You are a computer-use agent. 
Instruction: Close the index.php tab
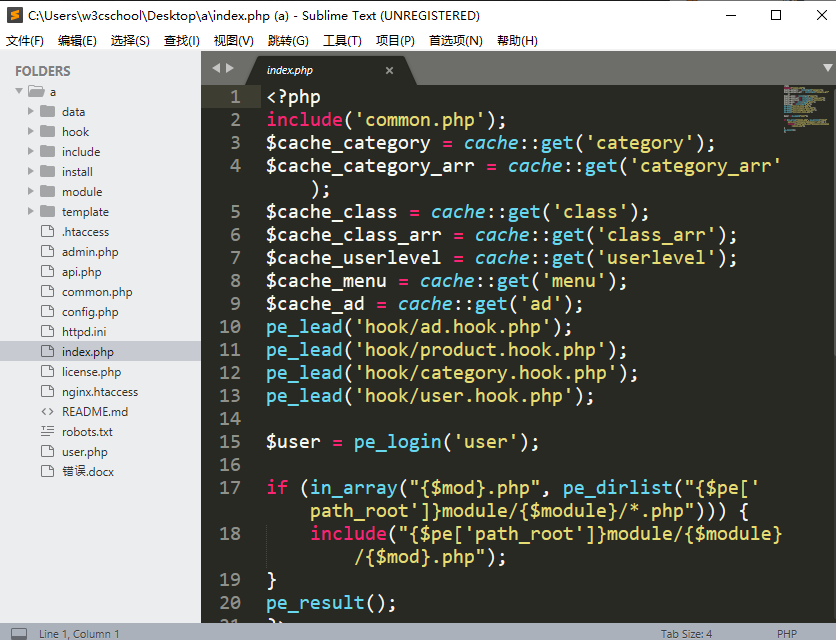click(390, 71)
